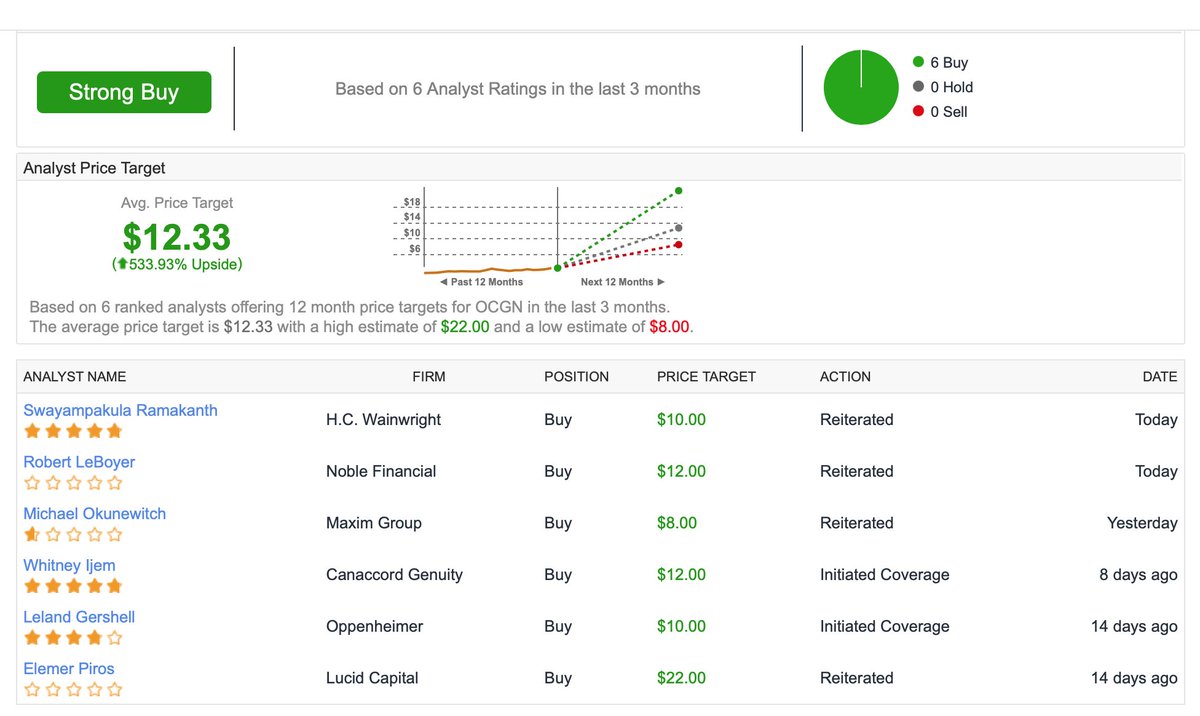Click the Yesterday date in Maxim Group row

(1142, 523)
